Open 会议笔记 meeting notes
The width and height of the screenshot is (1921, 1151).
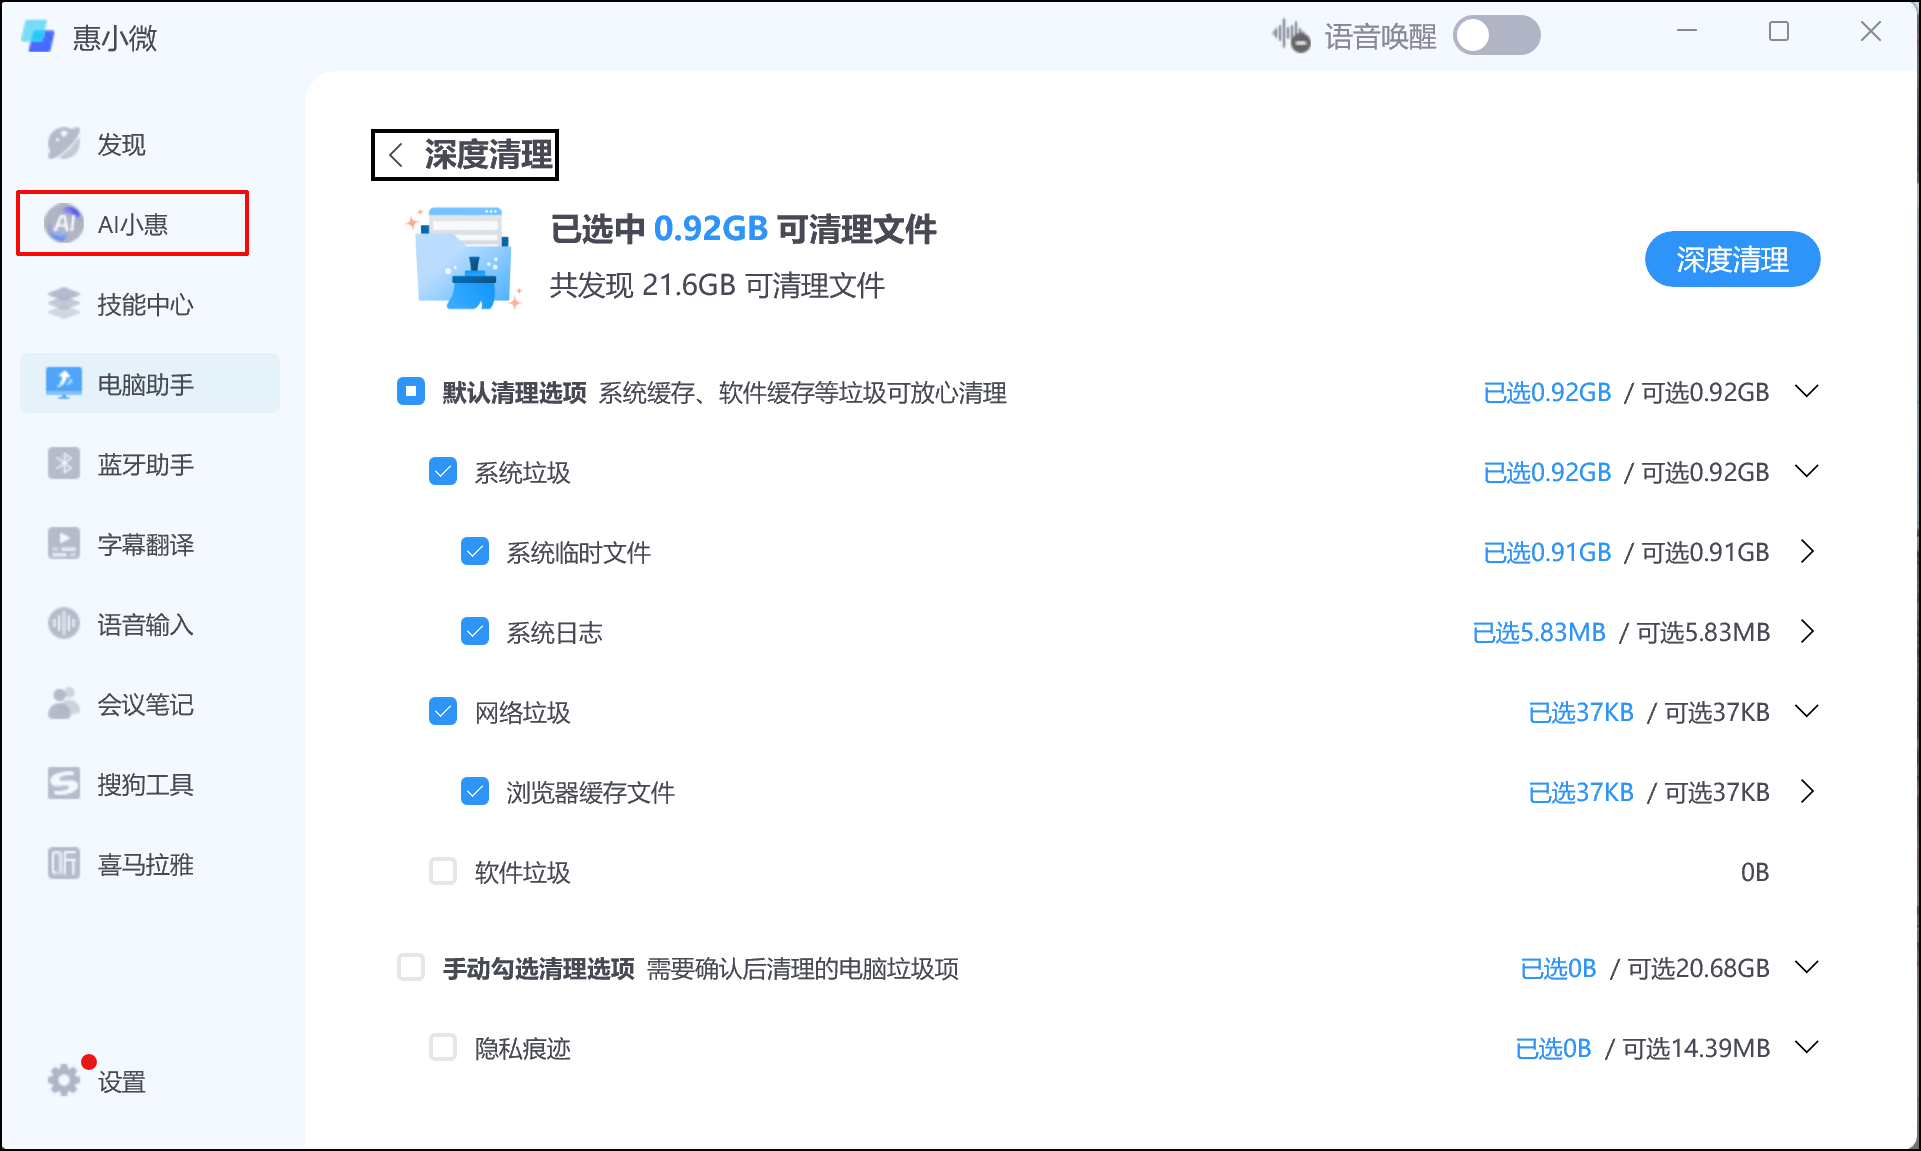145,704
